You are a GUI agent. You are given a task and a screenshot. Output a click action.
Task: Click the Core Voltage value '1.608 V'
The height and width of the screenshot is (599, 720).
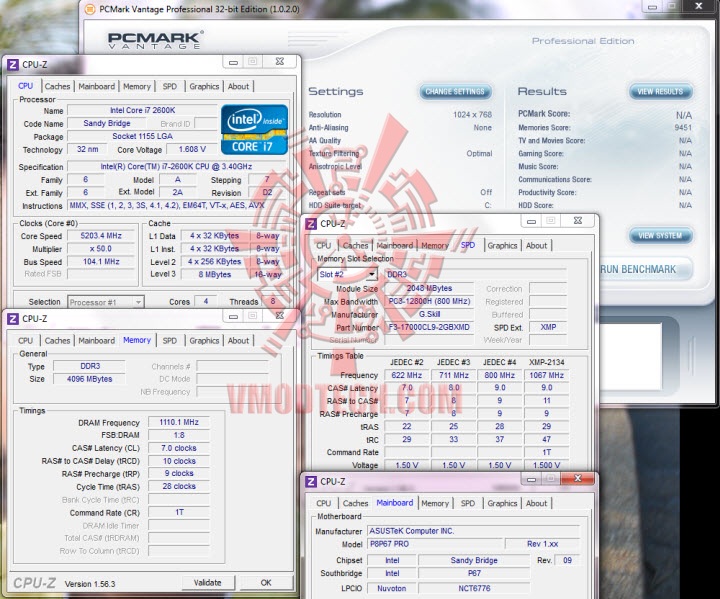192,149
